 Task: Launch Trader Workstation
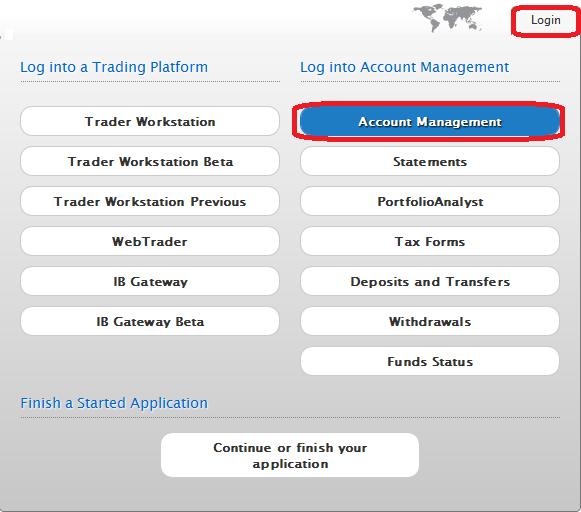(x=150, y=121)
